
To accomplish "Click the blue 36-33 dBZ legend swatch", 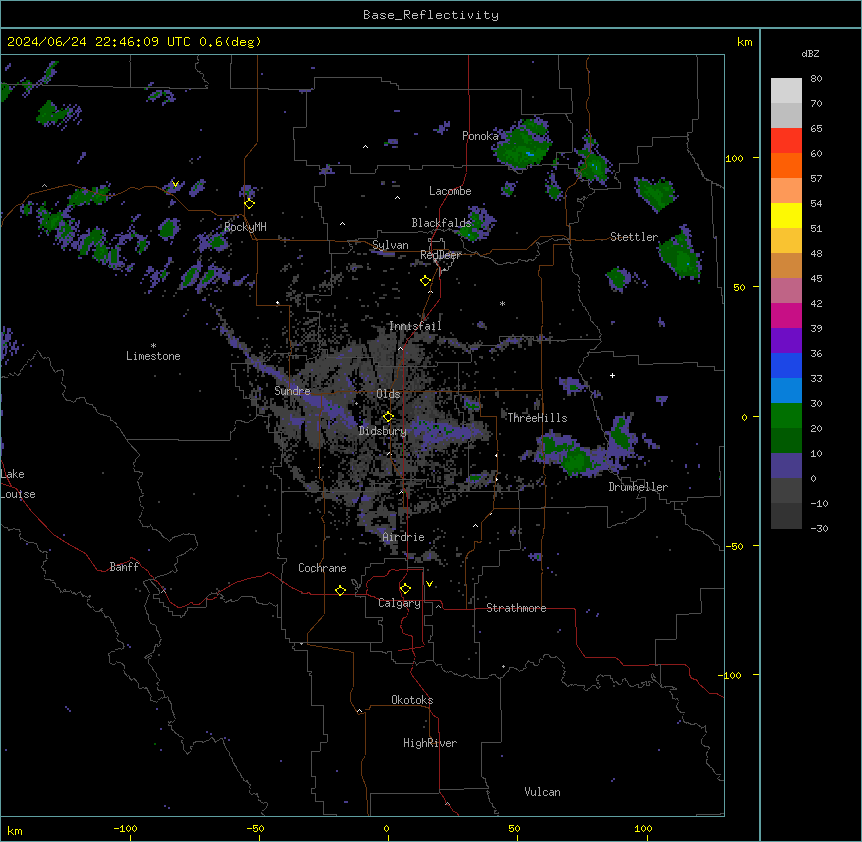I will click(x=786, y=366).
